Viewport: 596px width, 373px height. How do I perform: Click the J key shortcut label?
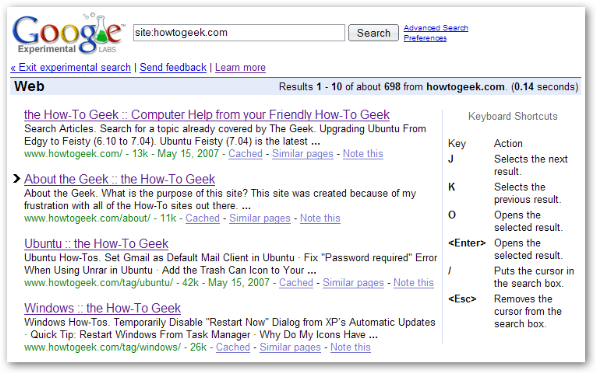click(451, 159)
